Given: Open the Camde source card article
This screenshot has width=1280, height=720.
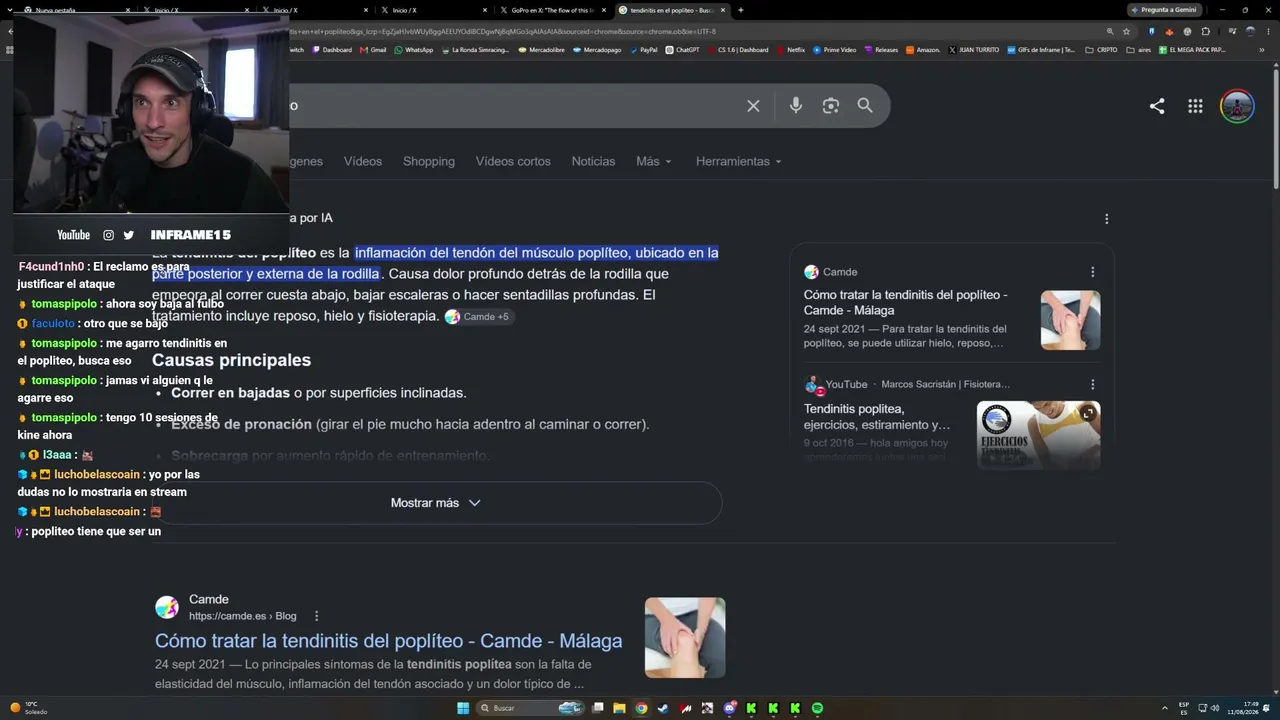Looking at the screenshot, I should tap(905, 302).
